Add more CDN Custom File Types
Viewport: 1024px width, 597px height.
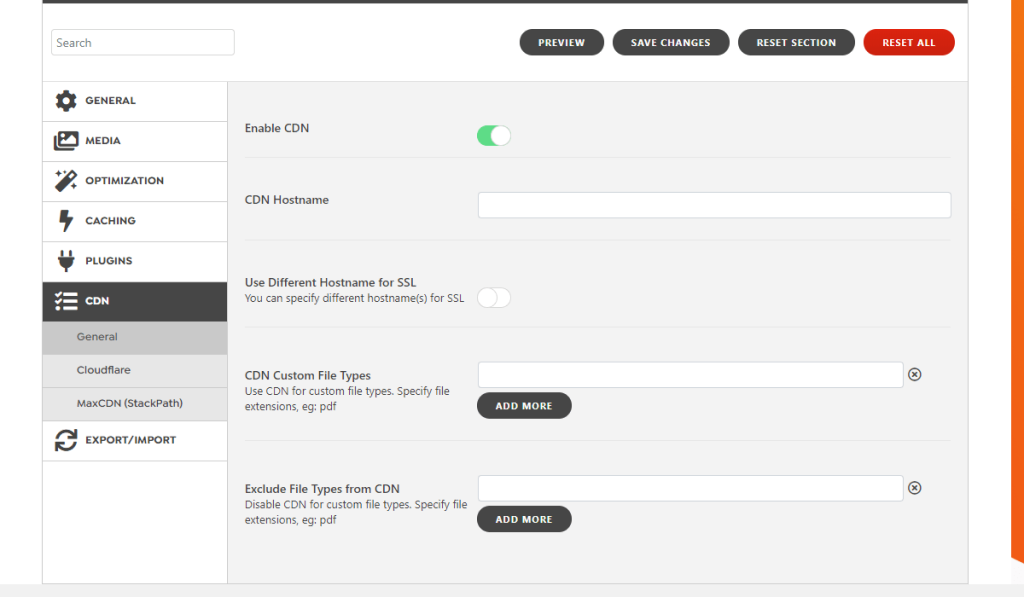[x=524, y=406]
